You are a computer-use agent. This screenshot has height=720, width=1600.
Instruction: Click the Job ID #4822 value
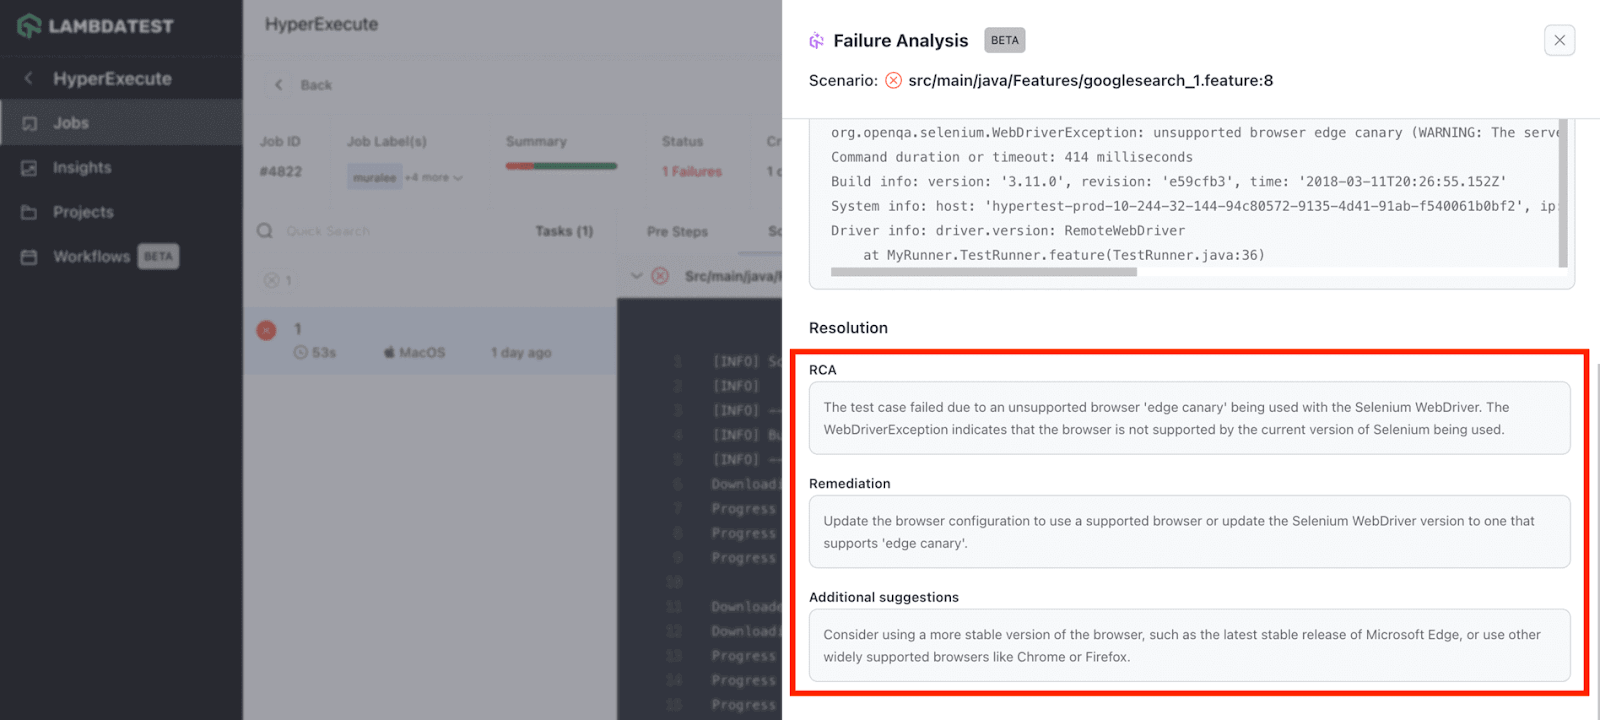tap(281, 172)
